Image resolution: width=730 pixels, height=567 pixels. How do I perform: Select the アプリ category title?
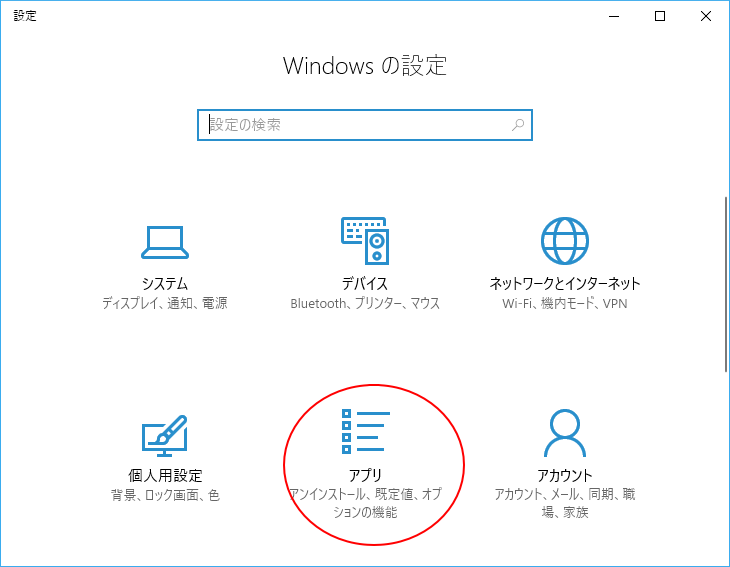[x=365, y=475]
